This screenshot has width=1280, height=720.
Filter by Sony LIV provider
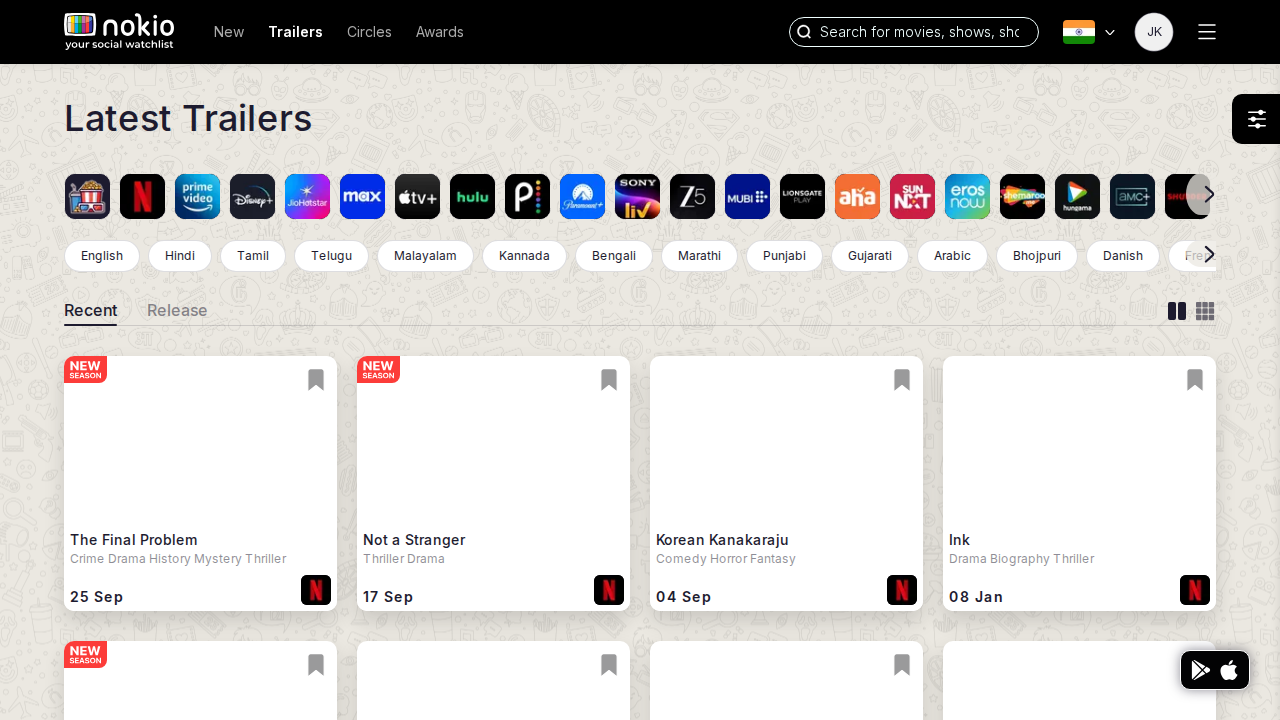pyautogui.click(x=637, y=196)
